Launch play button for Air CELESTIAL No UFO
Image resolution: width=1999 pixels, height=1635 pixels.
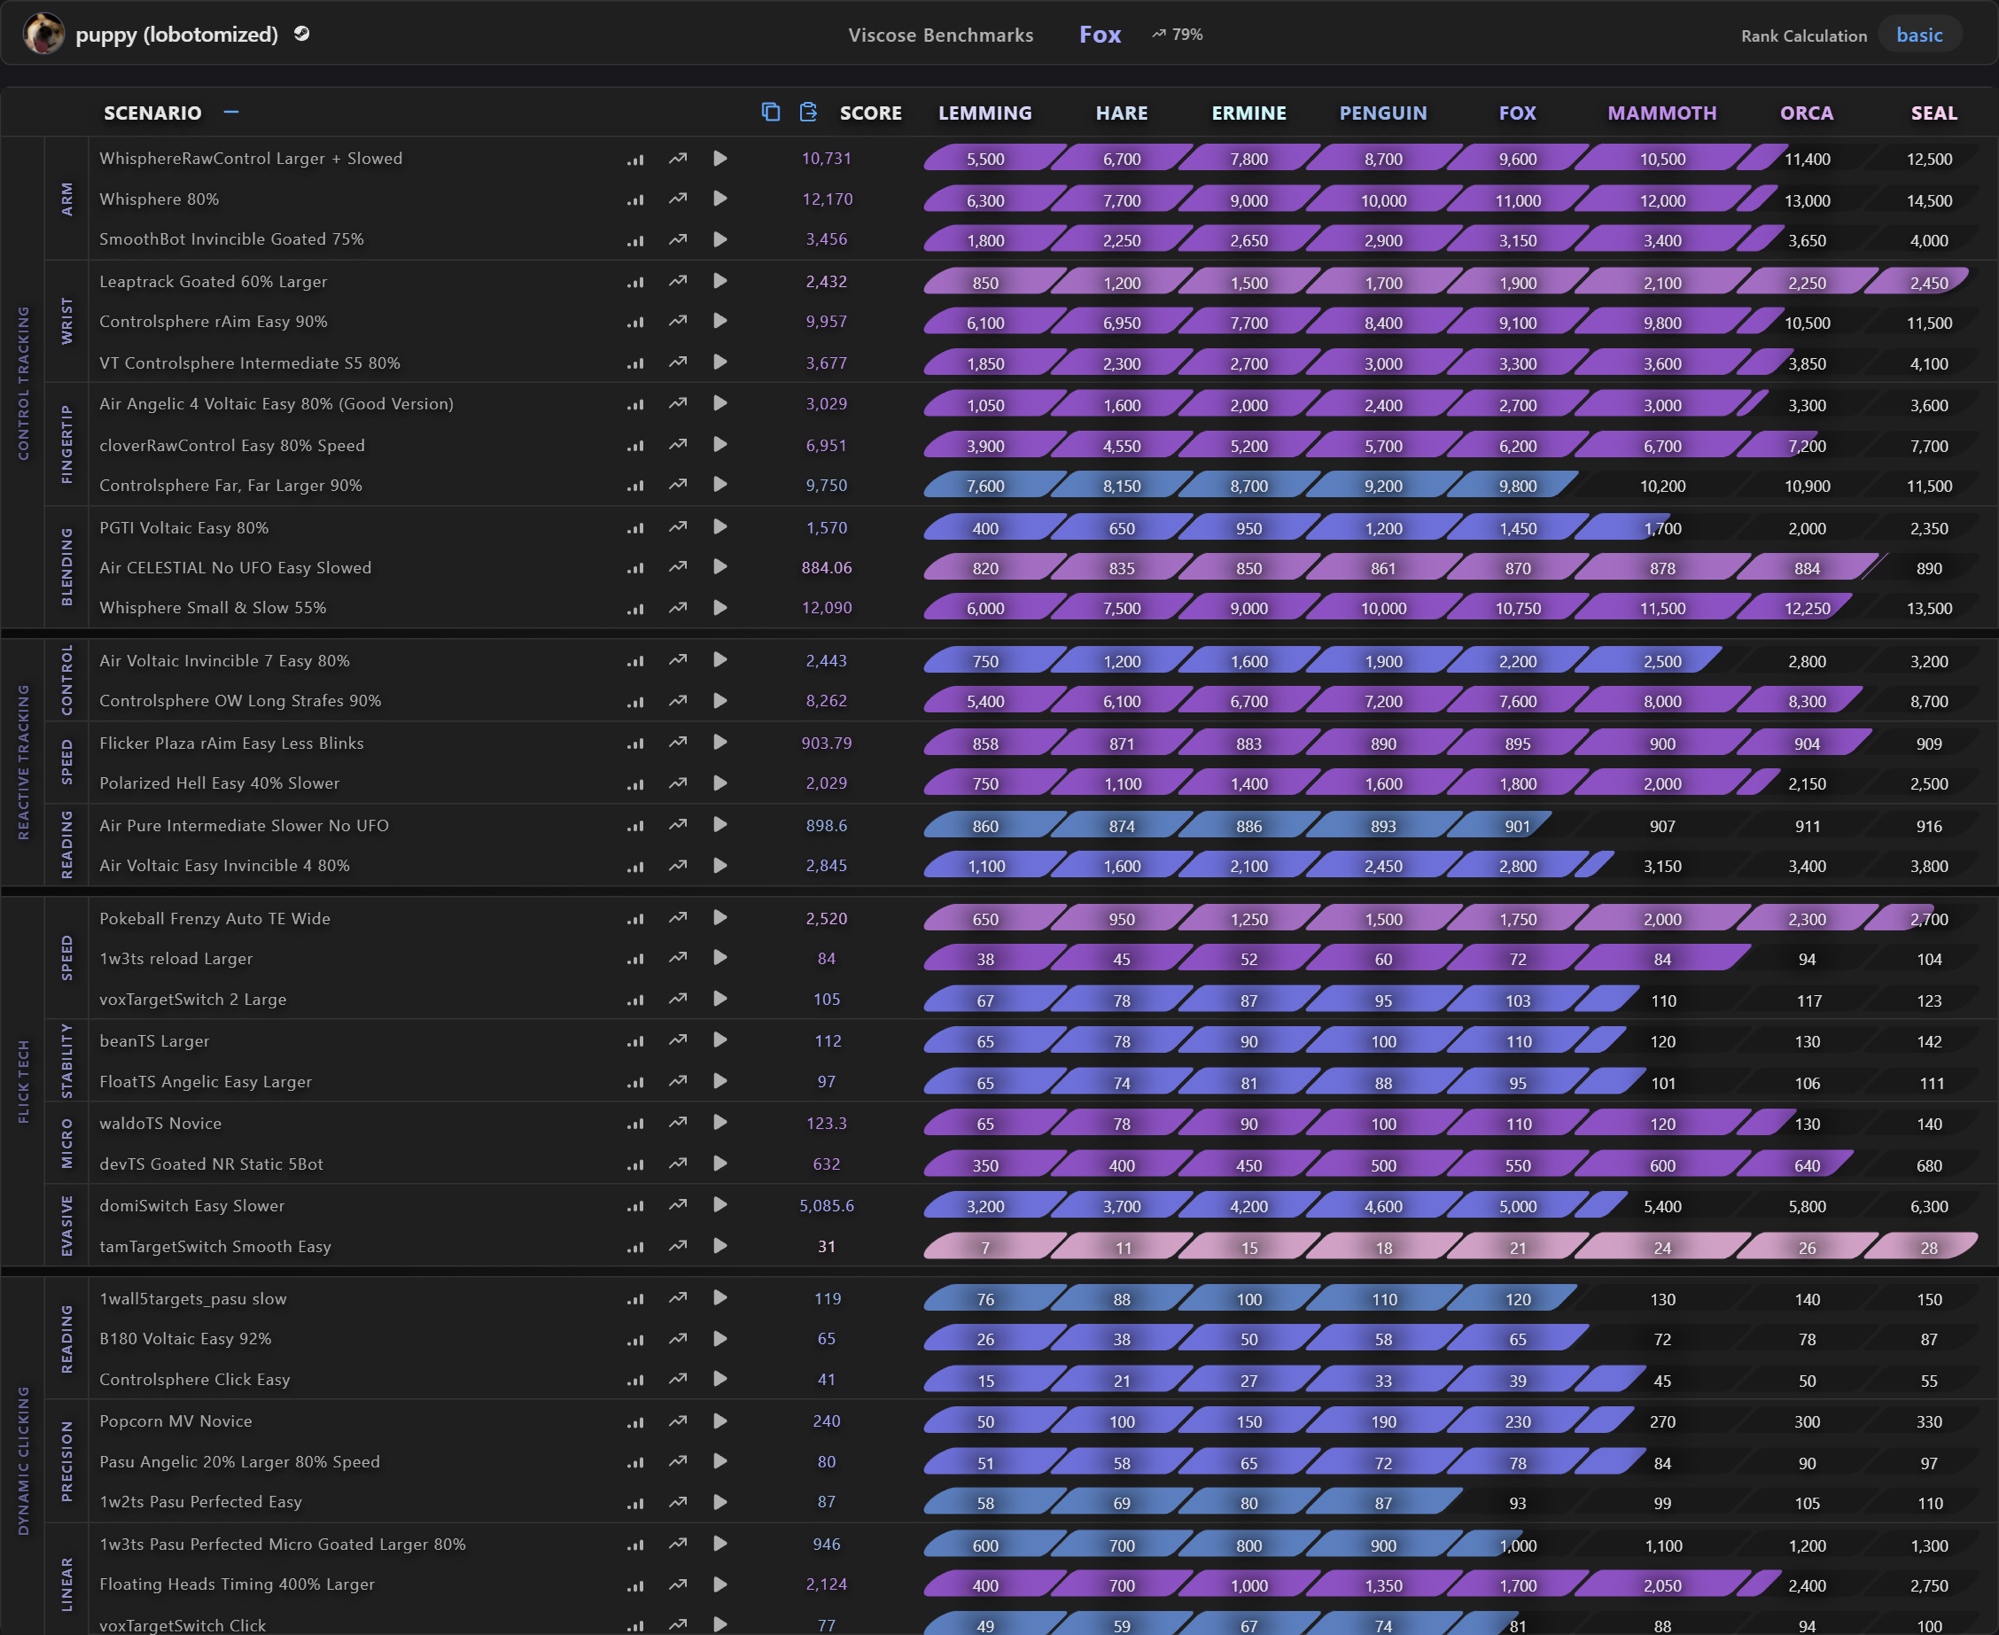pyautogui.click(x=720, y=567)
